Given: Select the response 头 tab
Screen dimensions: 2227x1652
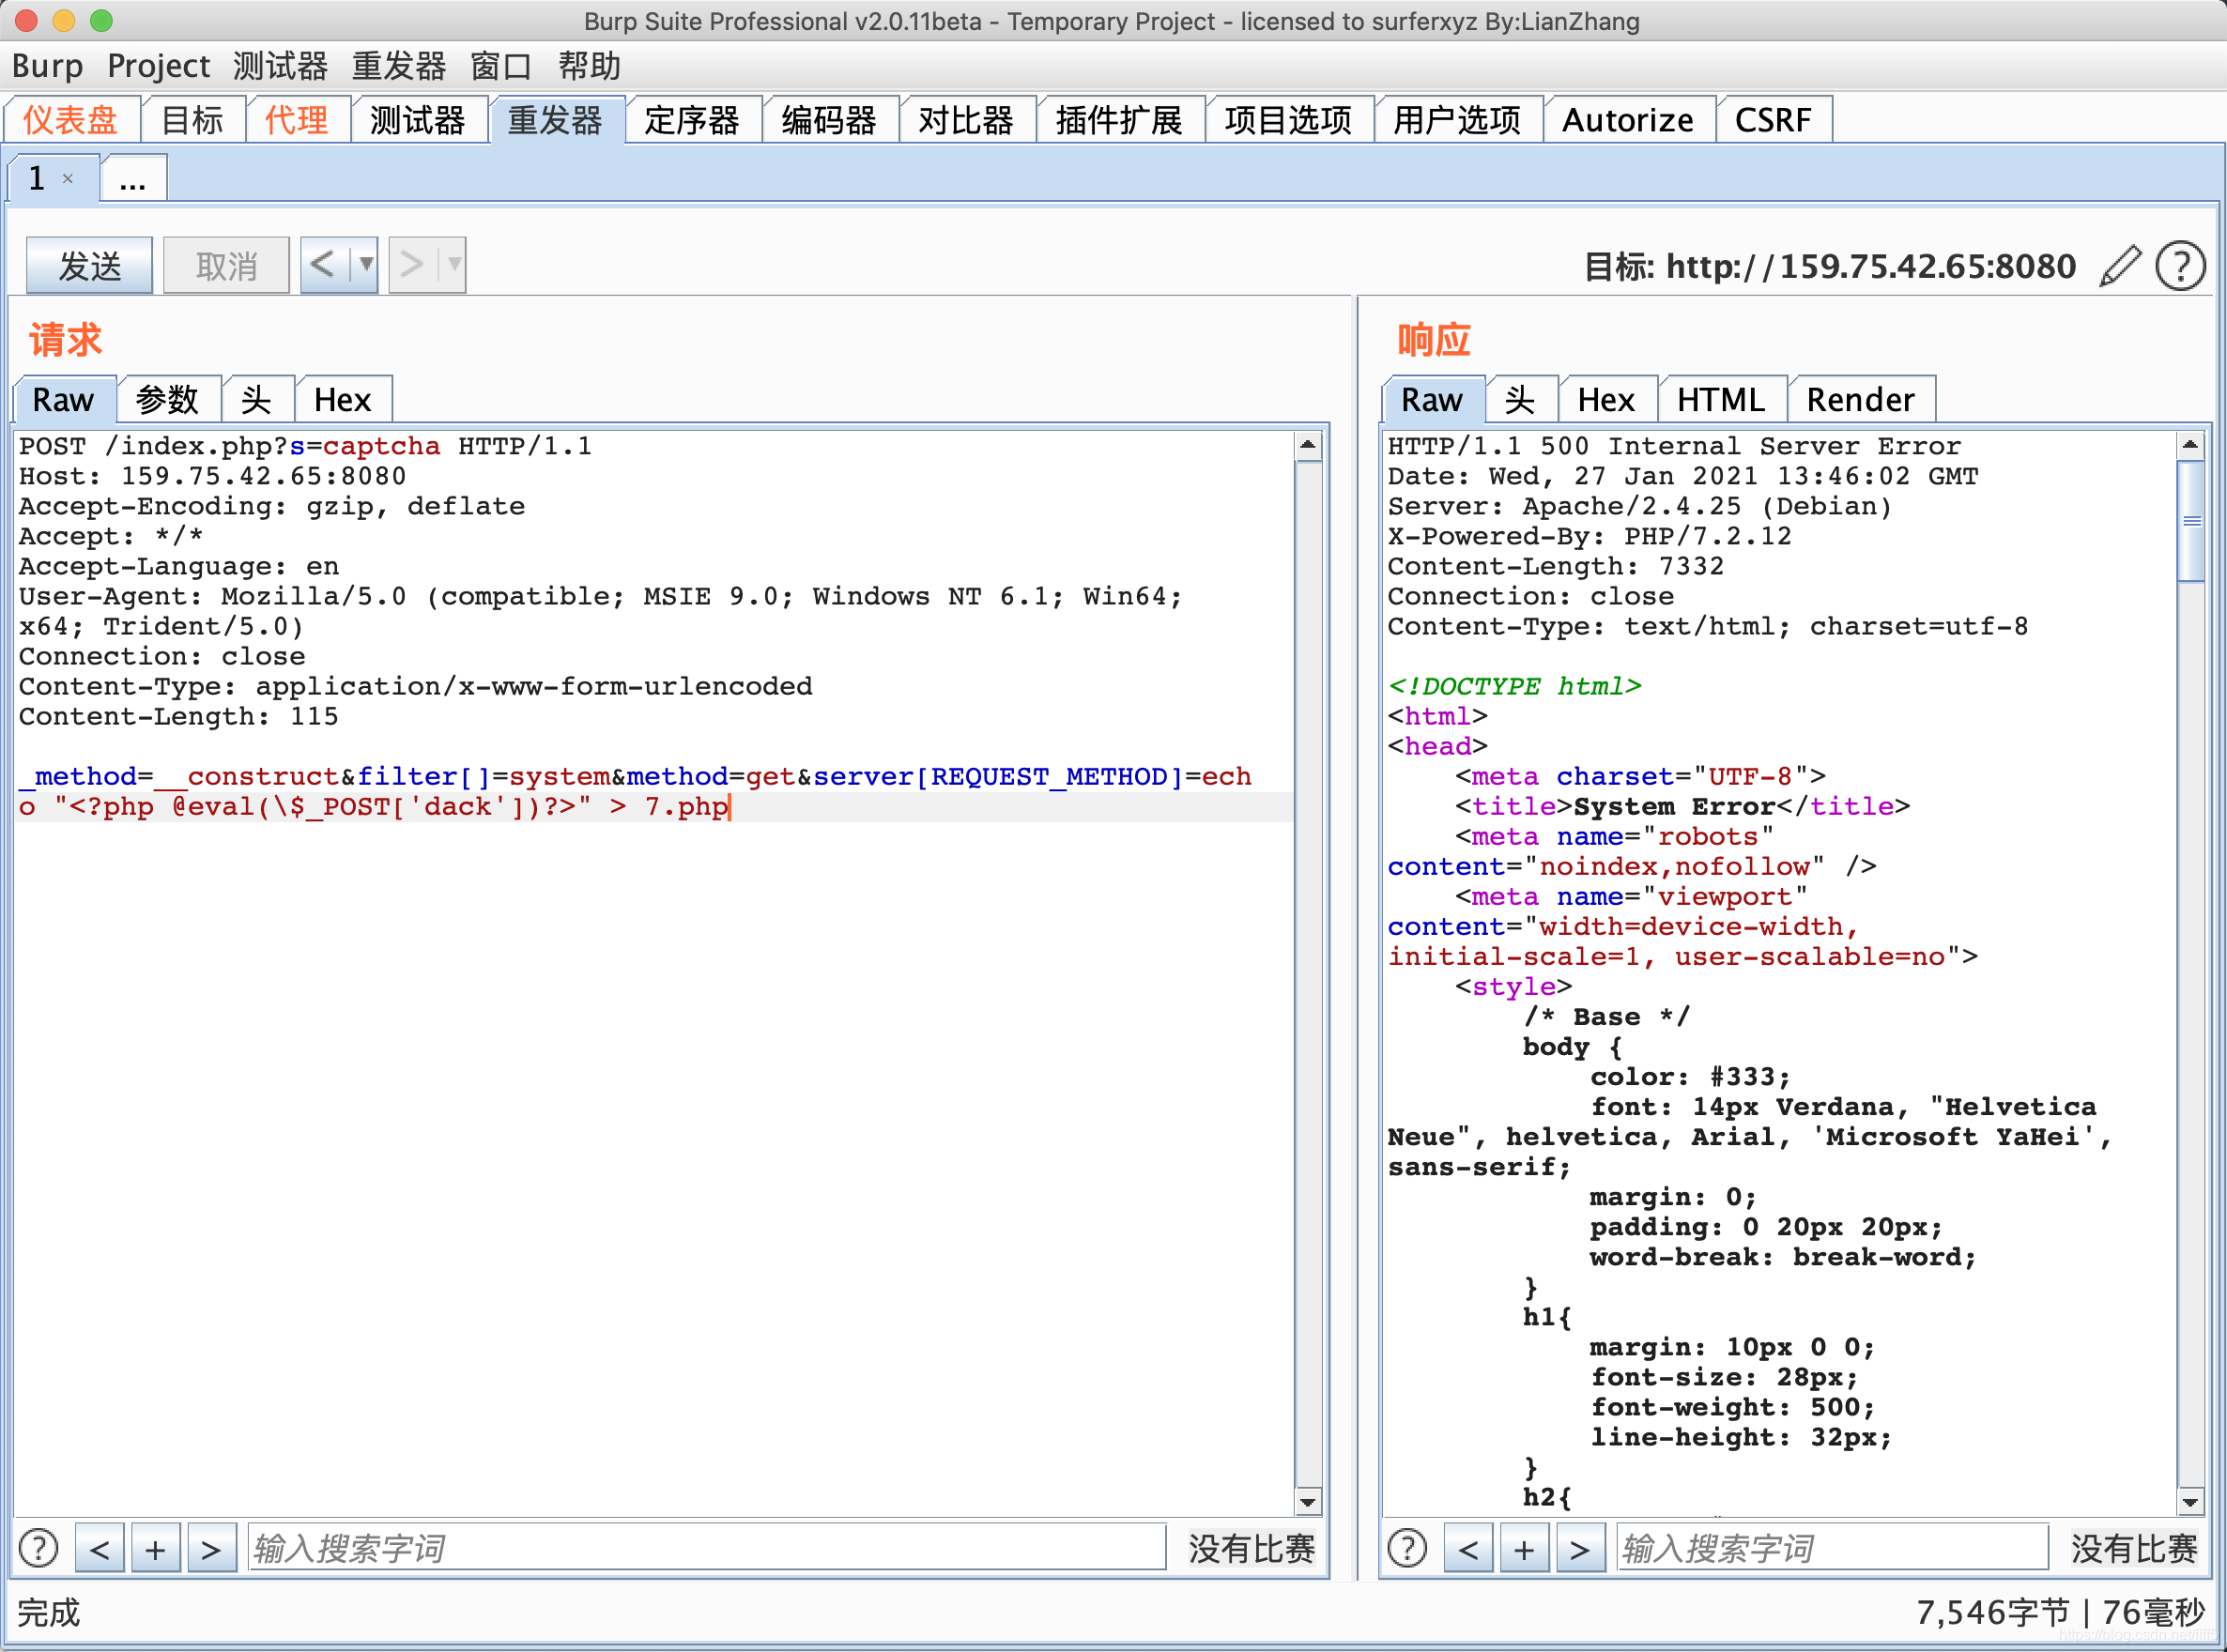Looking at the screenshot, I should click(1521, 400).
